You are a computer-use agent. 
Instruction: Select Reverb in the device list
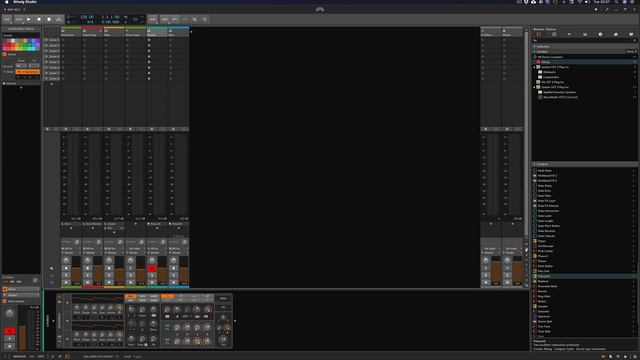click(x=584, y=291)
